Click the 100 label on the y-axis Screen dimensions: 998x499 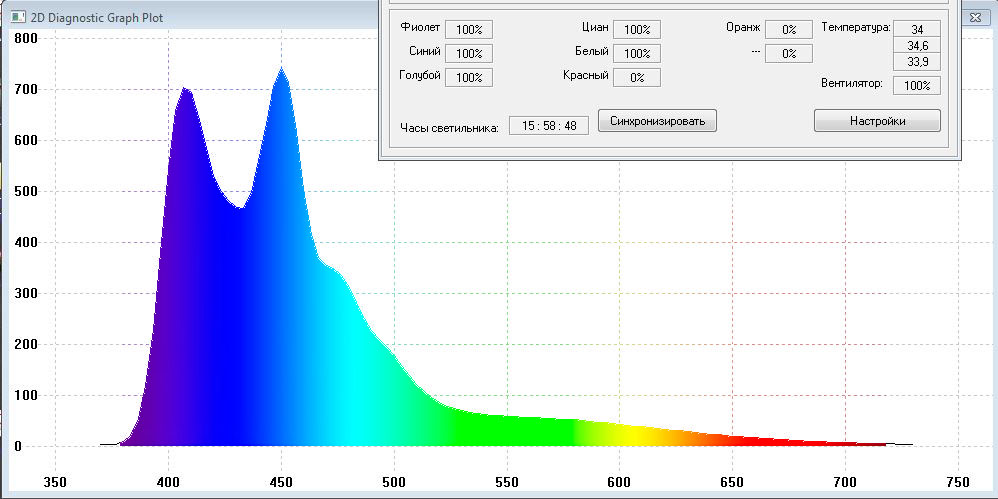coord(25,395)
